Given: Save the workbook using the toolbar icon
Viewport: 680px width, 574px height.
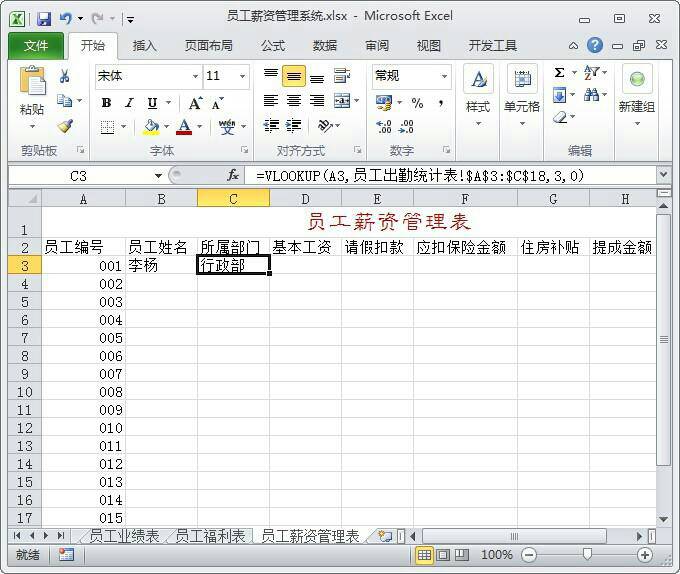Looking at the screenshot, I should pyautogui.click(x=43, y=18).
